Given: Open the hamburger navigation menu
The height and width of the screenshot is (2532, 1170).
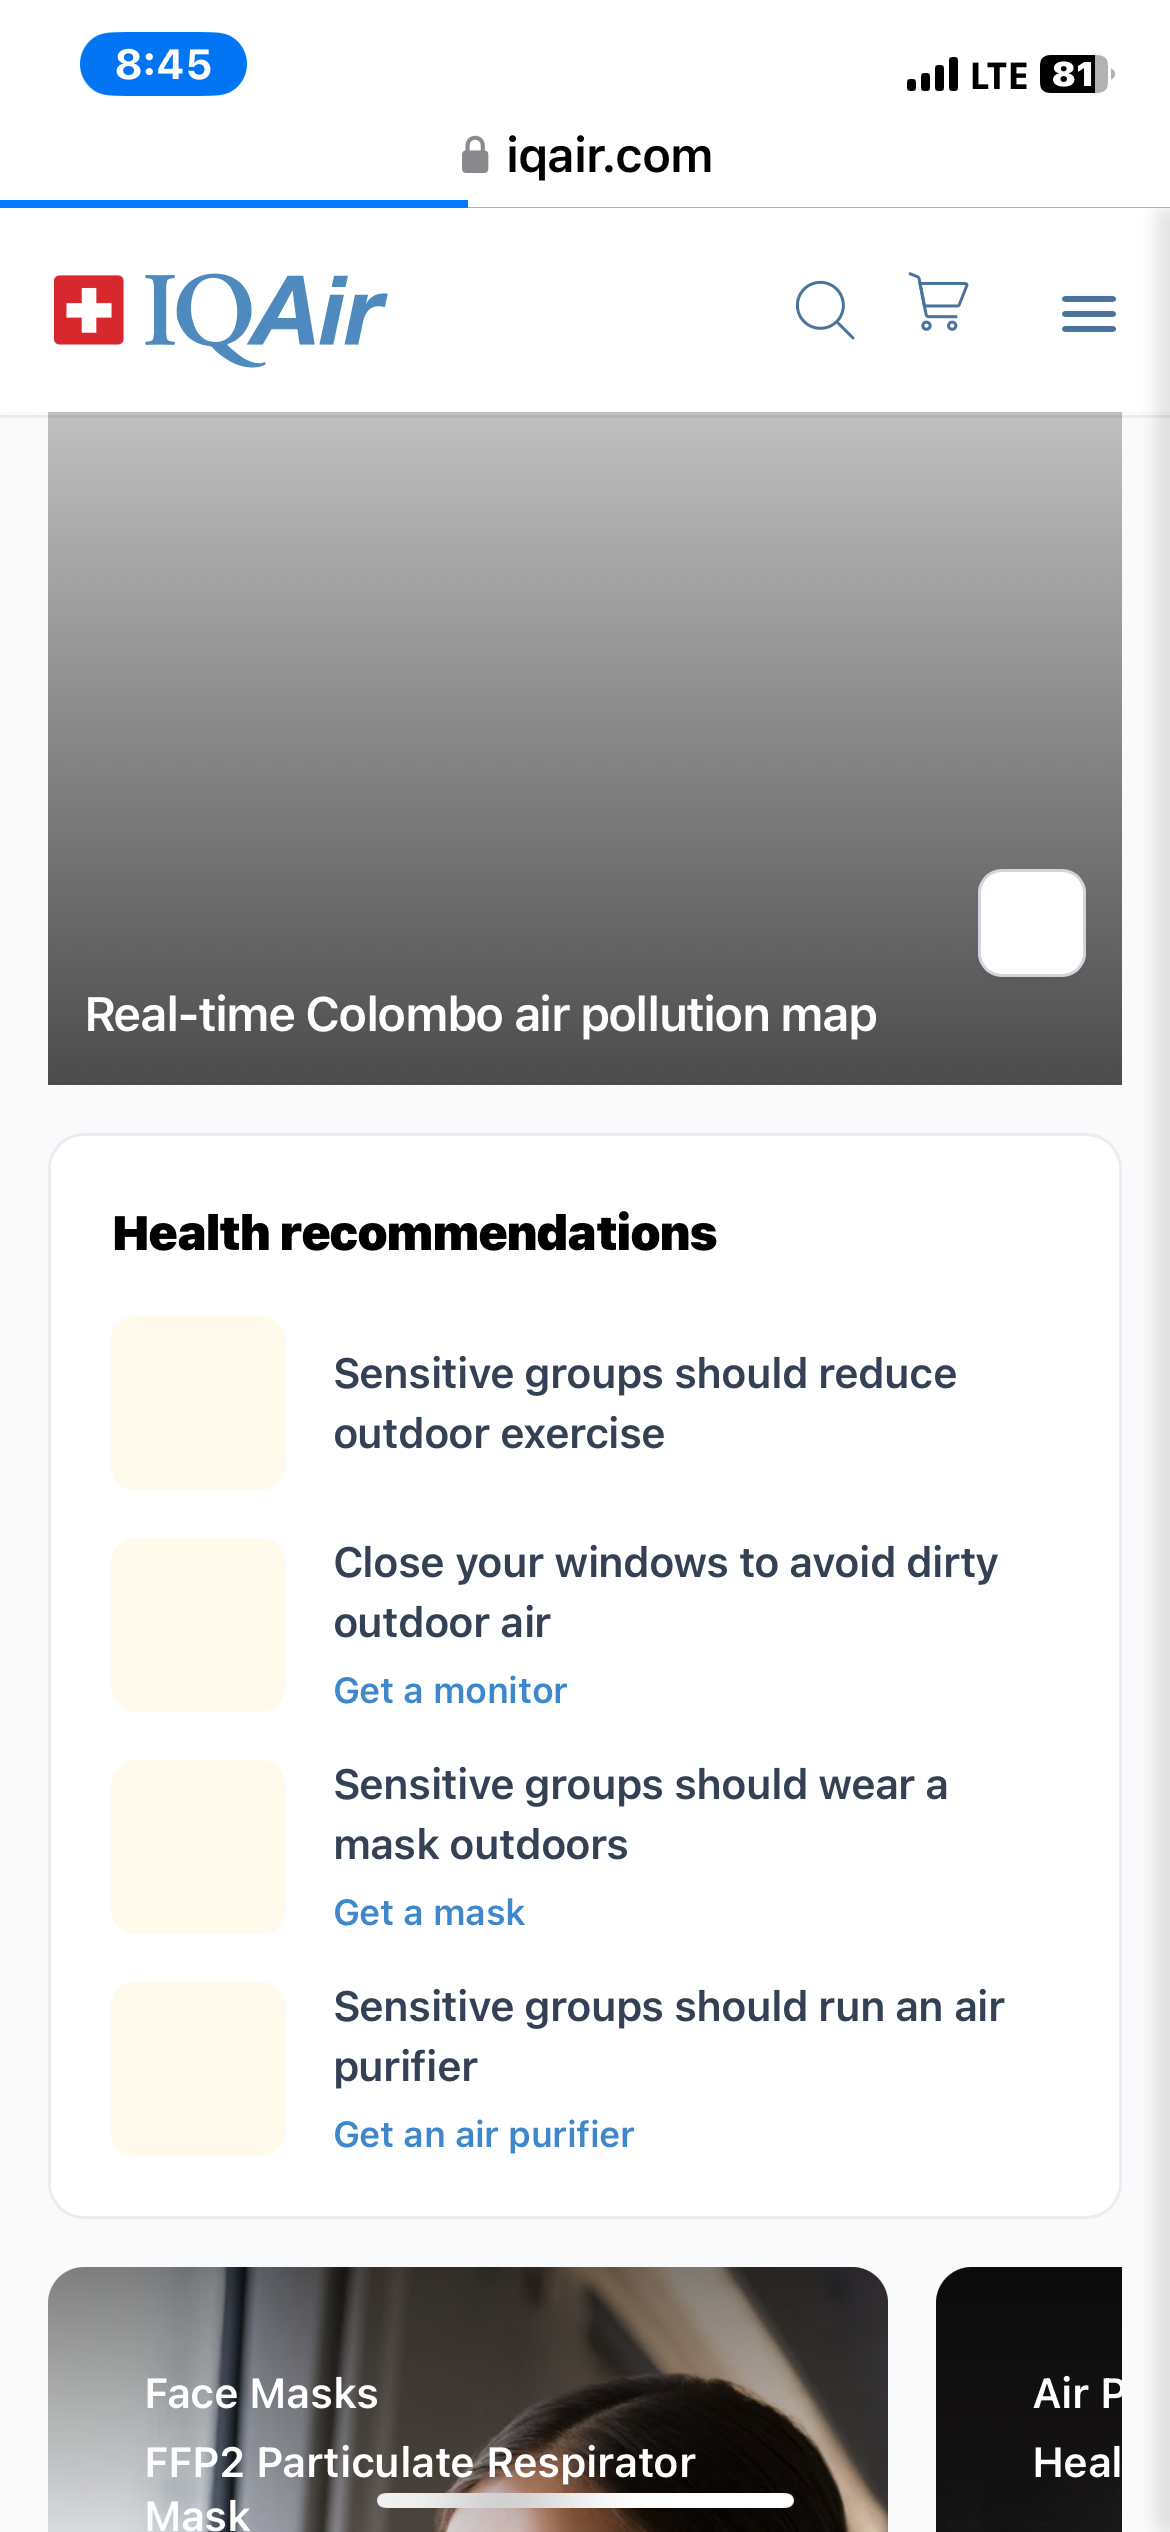Looking at the screenshot, I should 1088,314.
